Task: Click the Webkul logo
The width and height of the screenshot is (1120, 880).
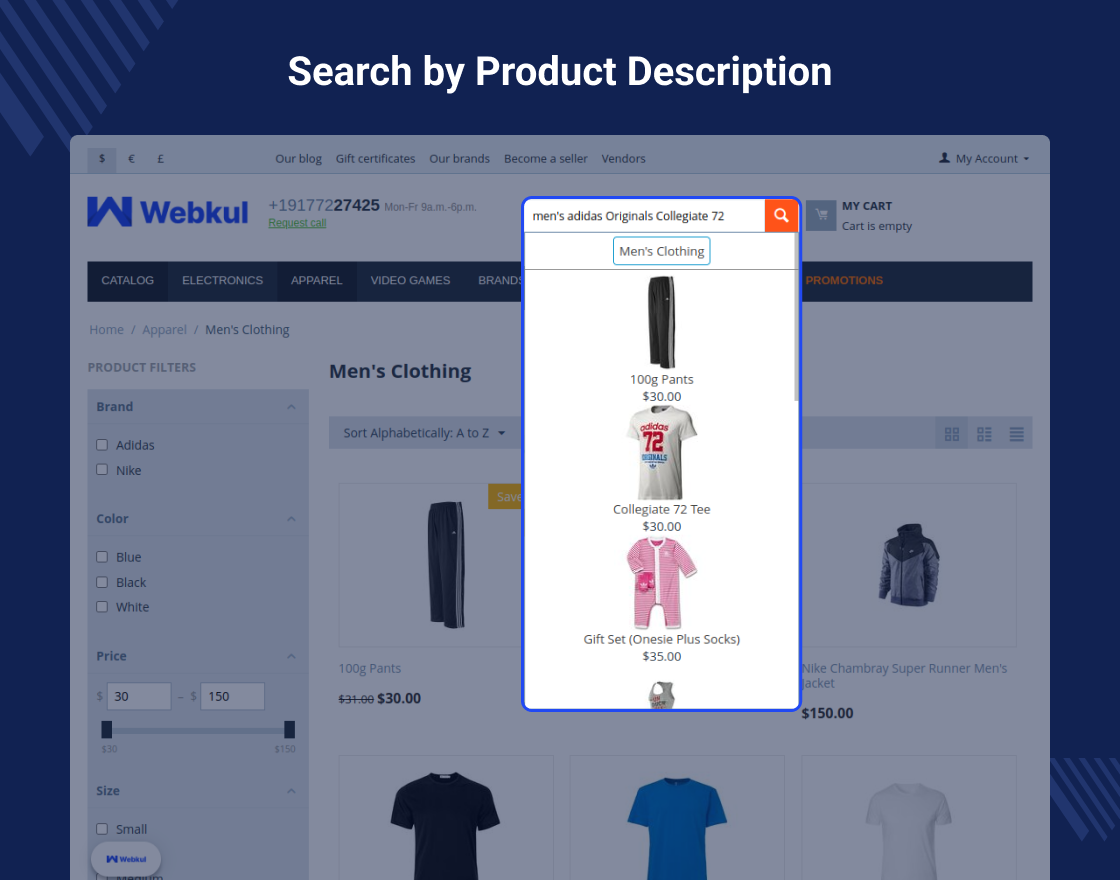Action: click(x=168, y=212)
